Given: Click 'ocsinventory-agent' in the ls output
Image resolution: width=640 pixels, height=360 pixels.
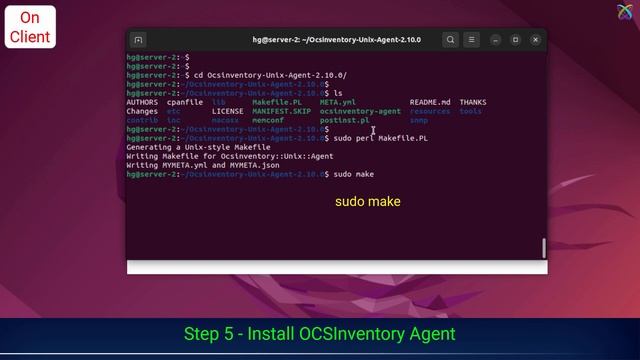Looking at the screenshot, I should coord(360,111).
